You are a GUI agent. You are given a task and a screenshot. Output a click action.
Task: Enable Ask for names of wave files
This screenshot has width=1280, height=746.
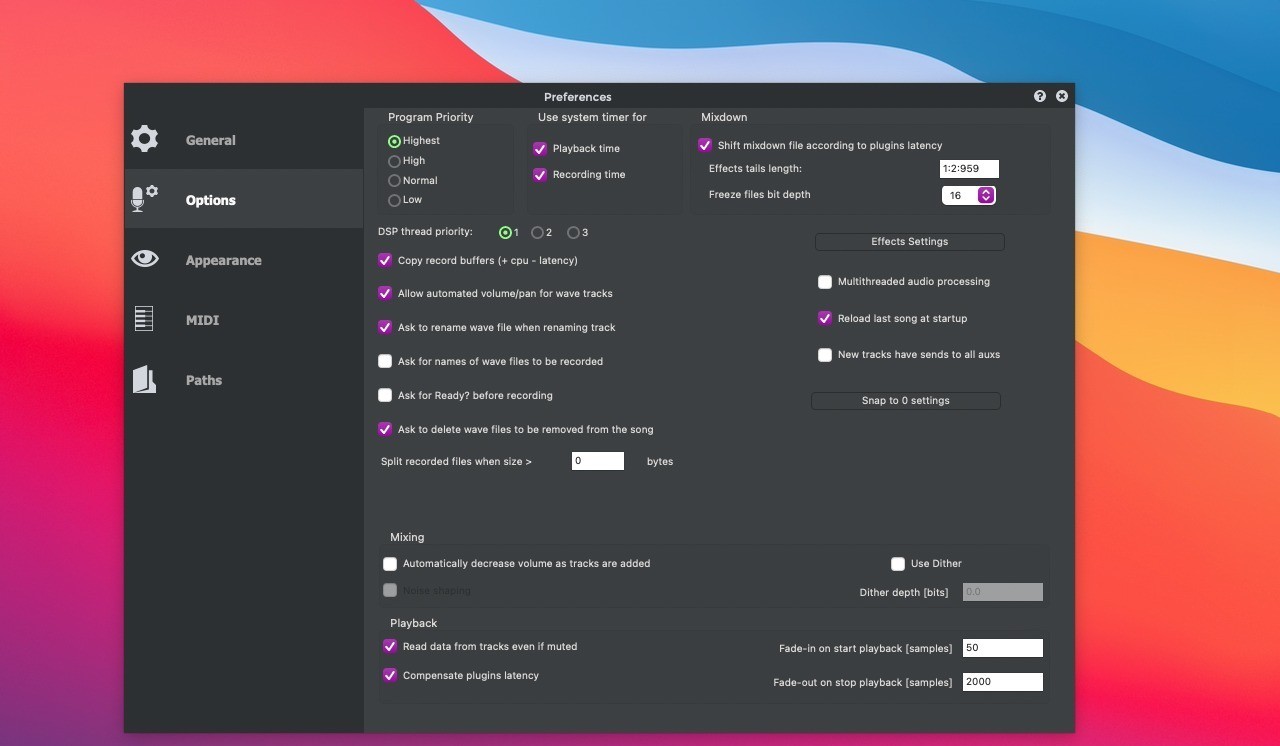coord(385,361)
